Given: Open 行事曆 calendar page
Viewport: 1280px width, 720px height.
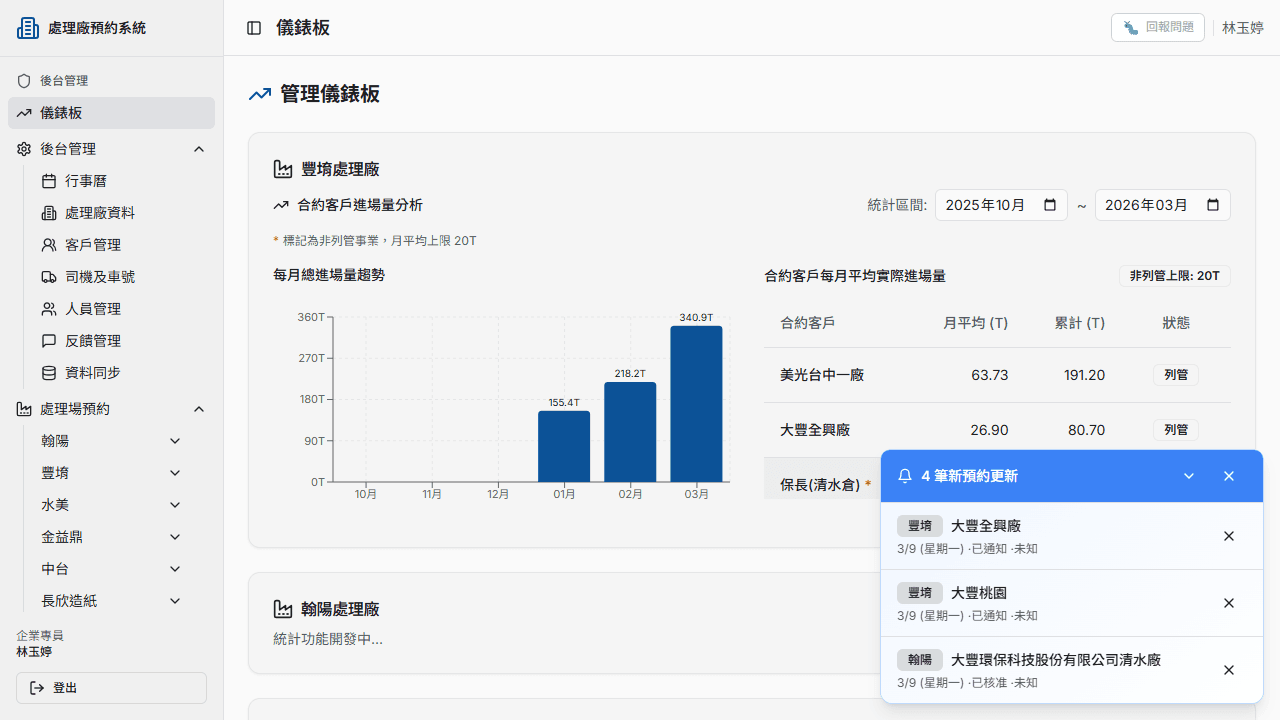Looking at the screenshot, I should point(119,181).
